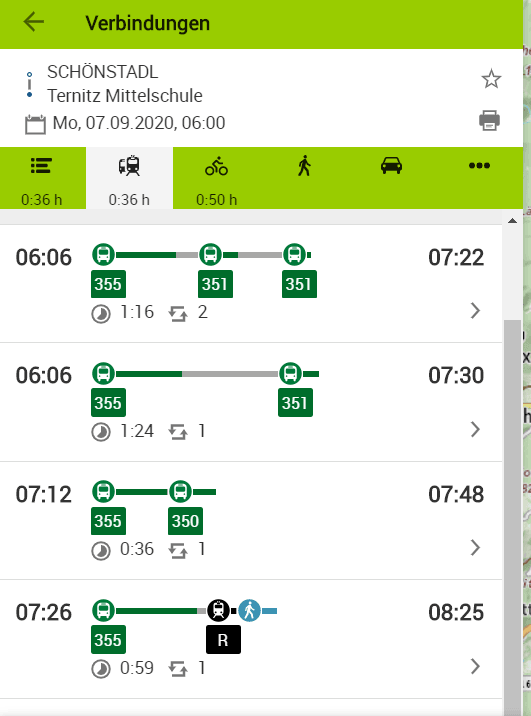Image resolution: width=531 pixels, height=716 pixels.
Task: Click the blue walking segment icon
Action: (x=249, y=611)
